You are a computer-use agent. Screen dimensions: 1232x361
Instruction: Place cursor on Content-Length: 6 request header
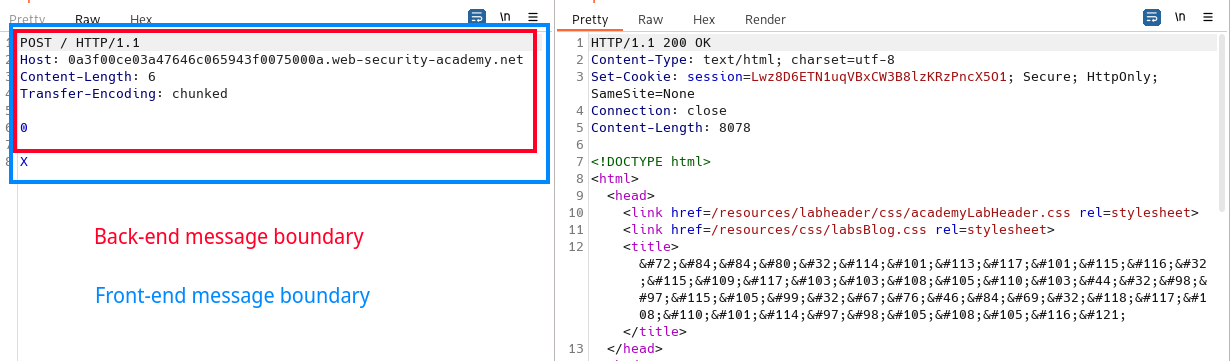[x=88, y=77]
